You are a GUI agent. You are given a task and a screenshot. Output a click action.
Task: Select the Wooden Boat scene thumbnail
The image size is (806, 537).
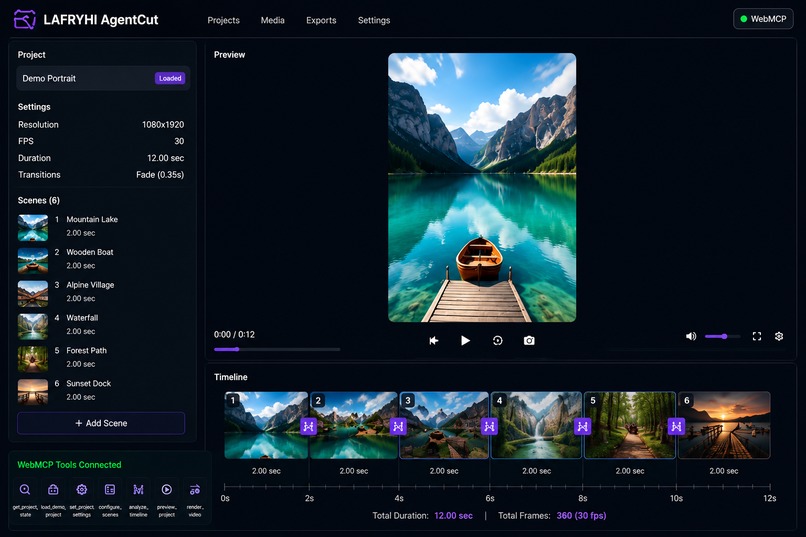(33, 261)
